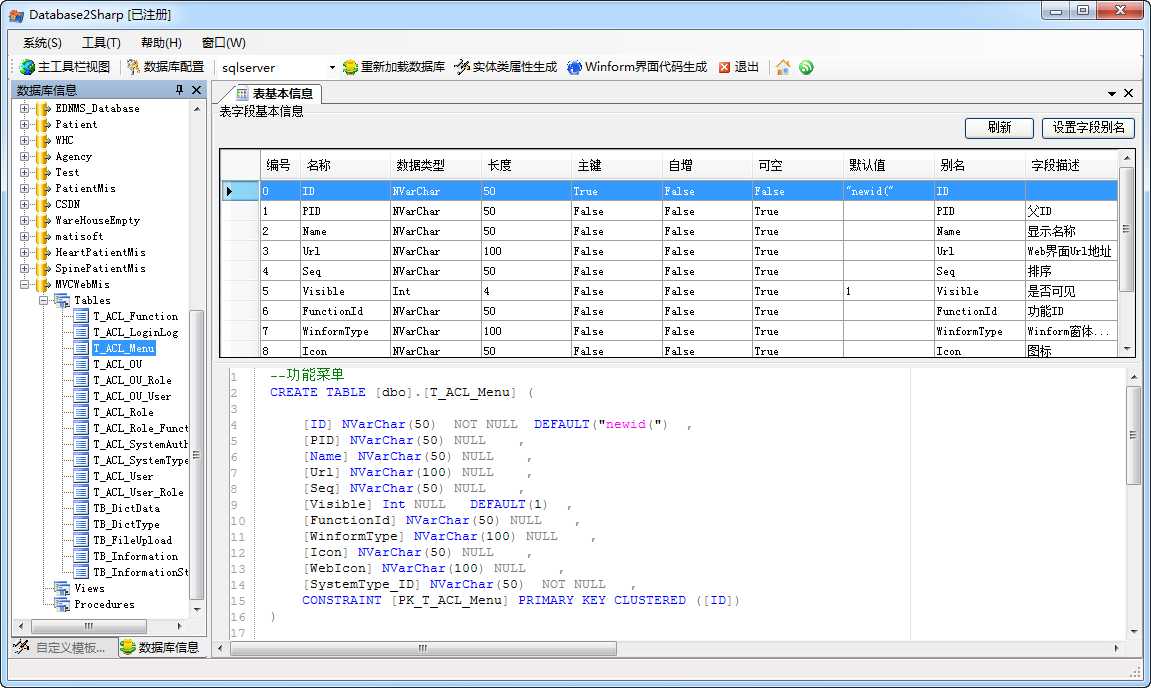Viewport: 1151px width, 688px height.
Task: Click database tree vertical scrollbar thumb
Action: (196, 455)
